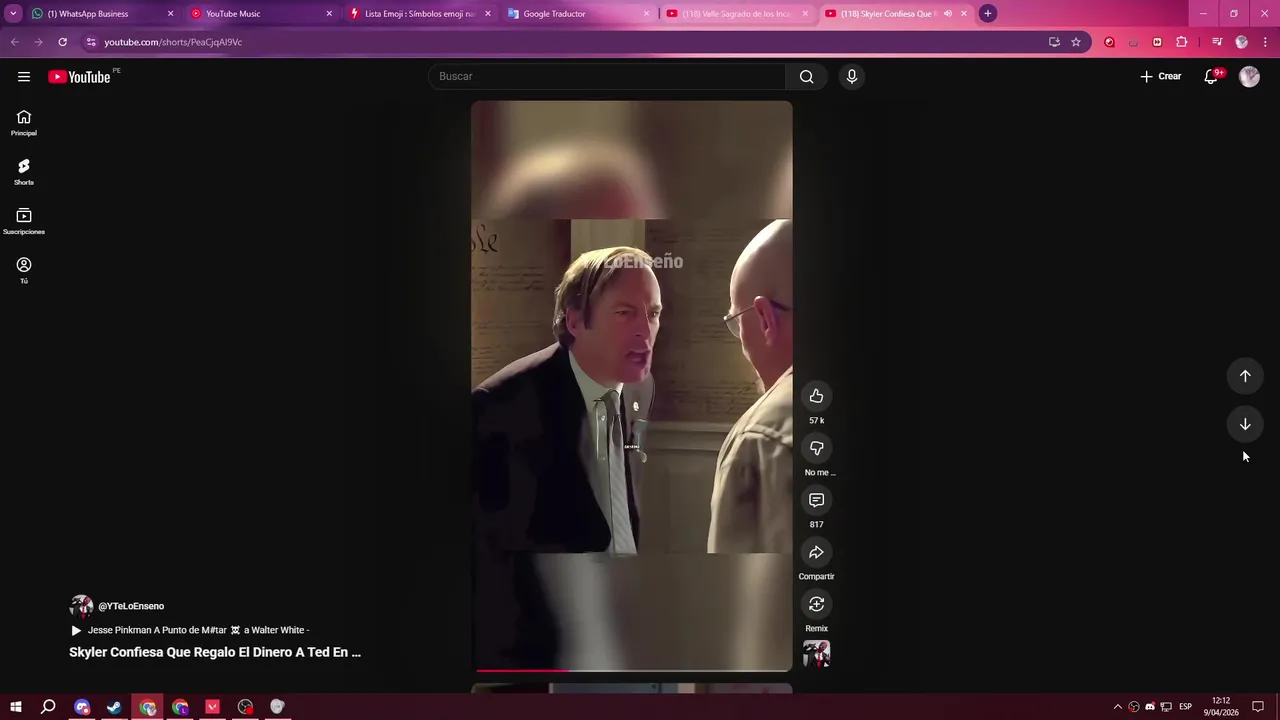Start voice search with the microphone

(851, 77)
